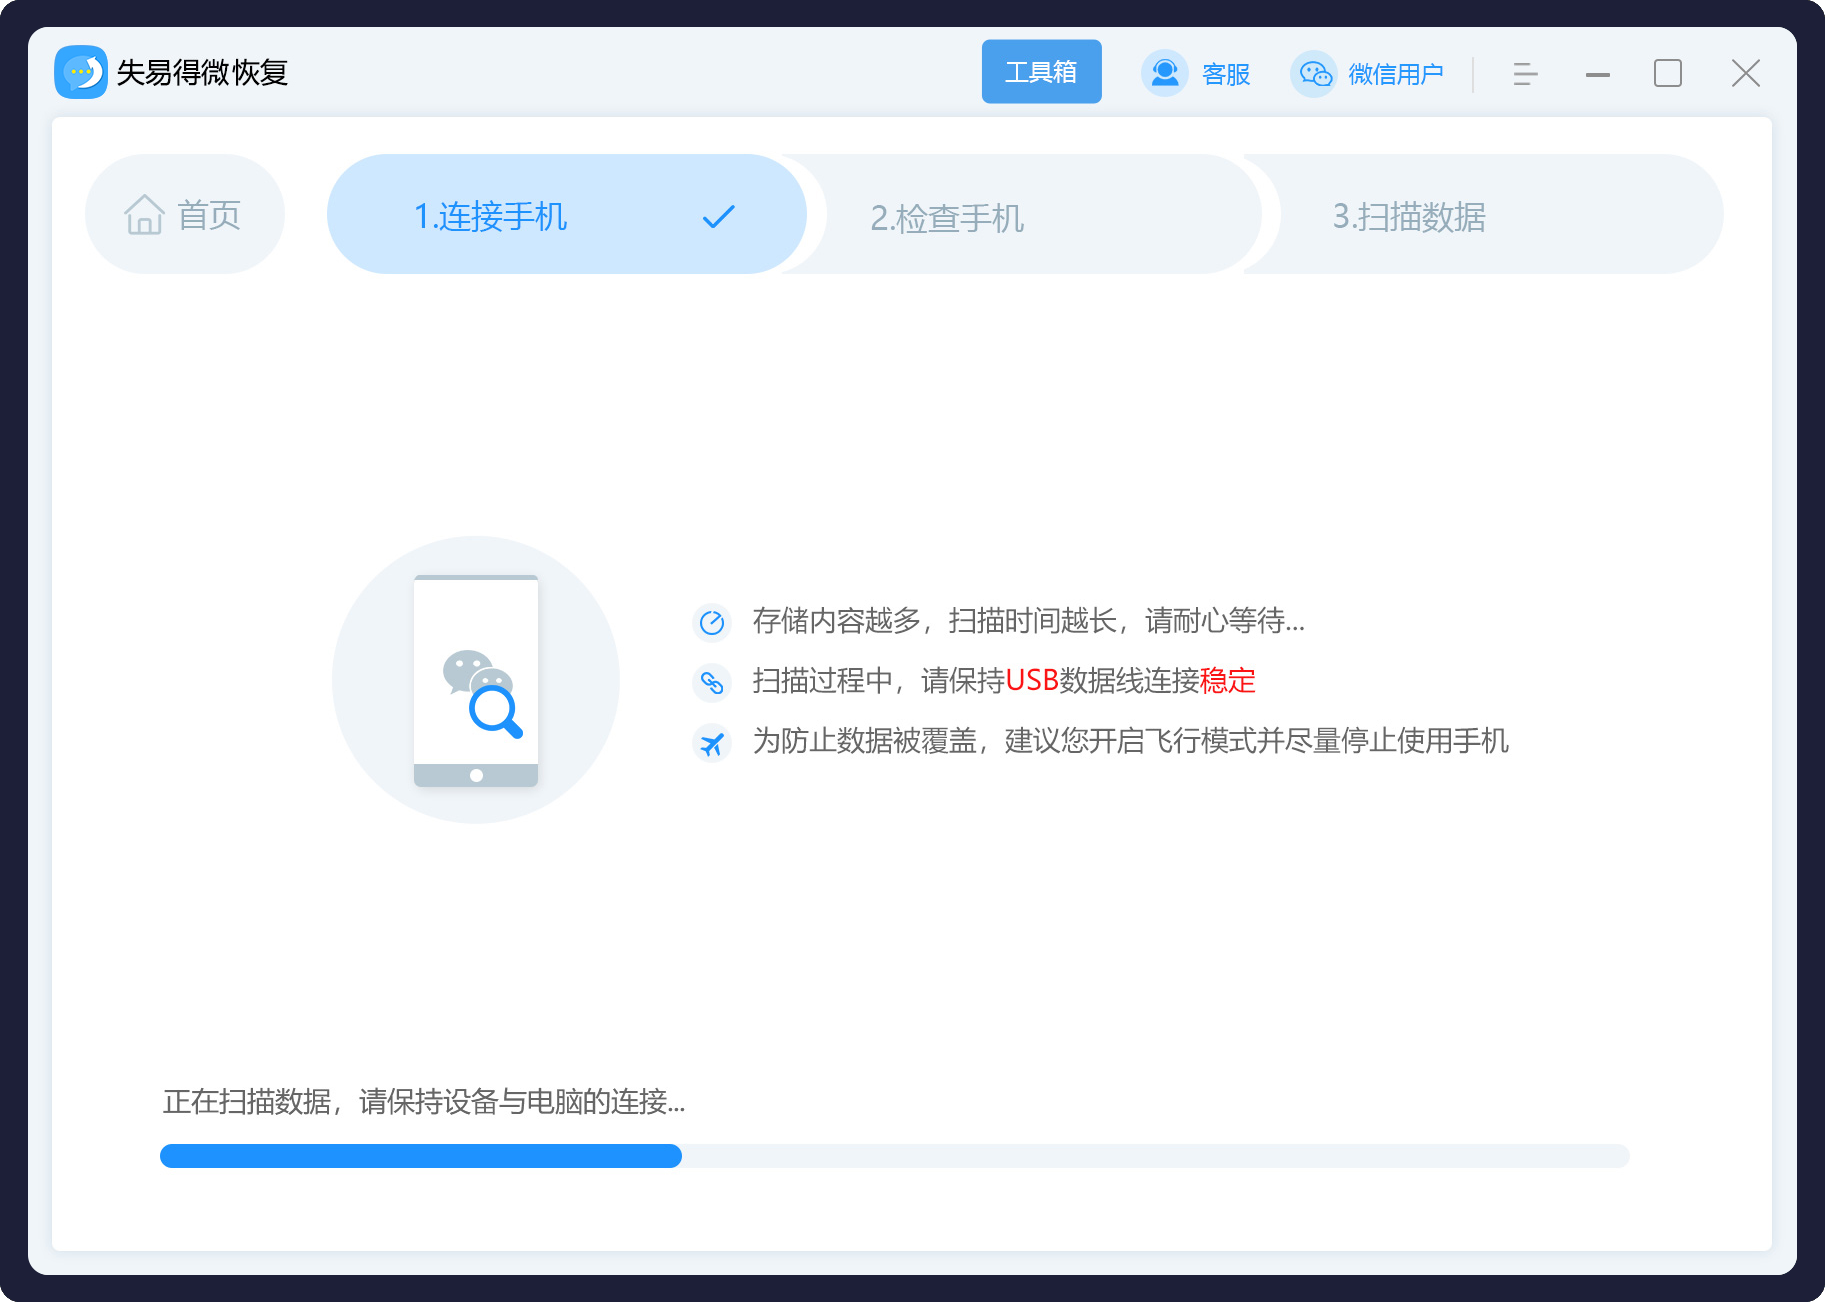Viewport: 1825px width, 1302px height.
Task: Click the chain-link icon next to the USB tip
Action: 712,682
